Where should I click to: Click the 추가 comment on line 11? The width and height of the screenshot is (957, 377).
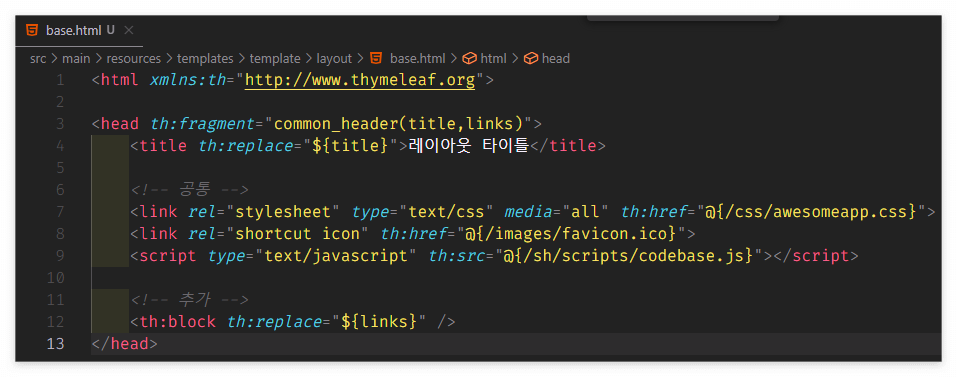[x=189, y=300]
